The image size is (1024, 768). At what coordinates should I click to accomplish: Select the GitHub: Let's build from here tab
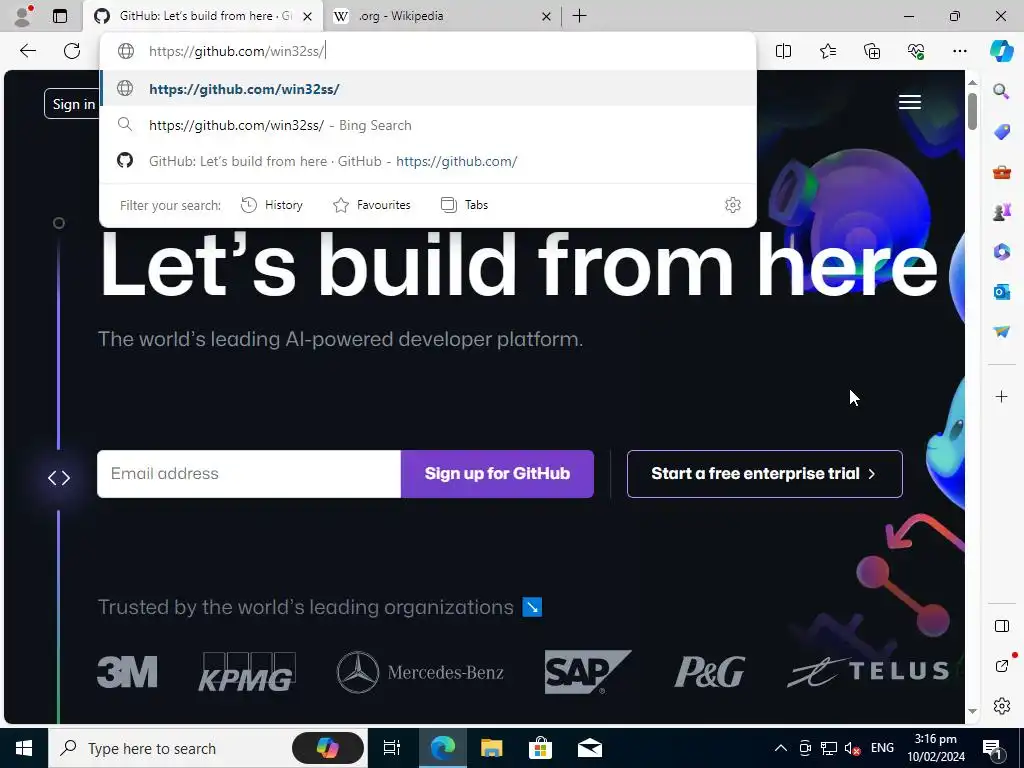203,16
